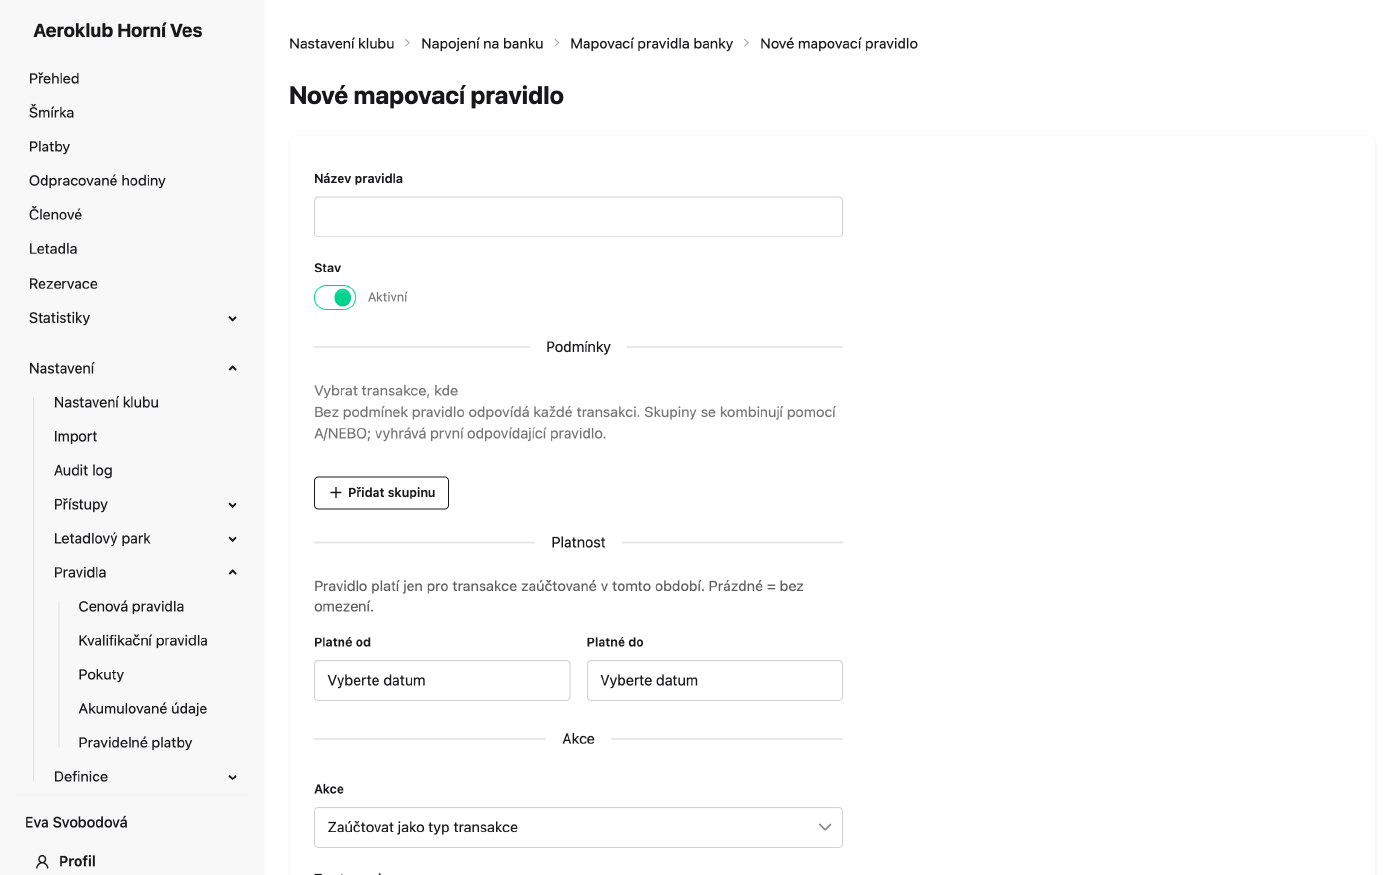This screenshot has width=1400, height=875.
Task: Click Napojení na banku breadcrumb link
Action: (482, 44)
